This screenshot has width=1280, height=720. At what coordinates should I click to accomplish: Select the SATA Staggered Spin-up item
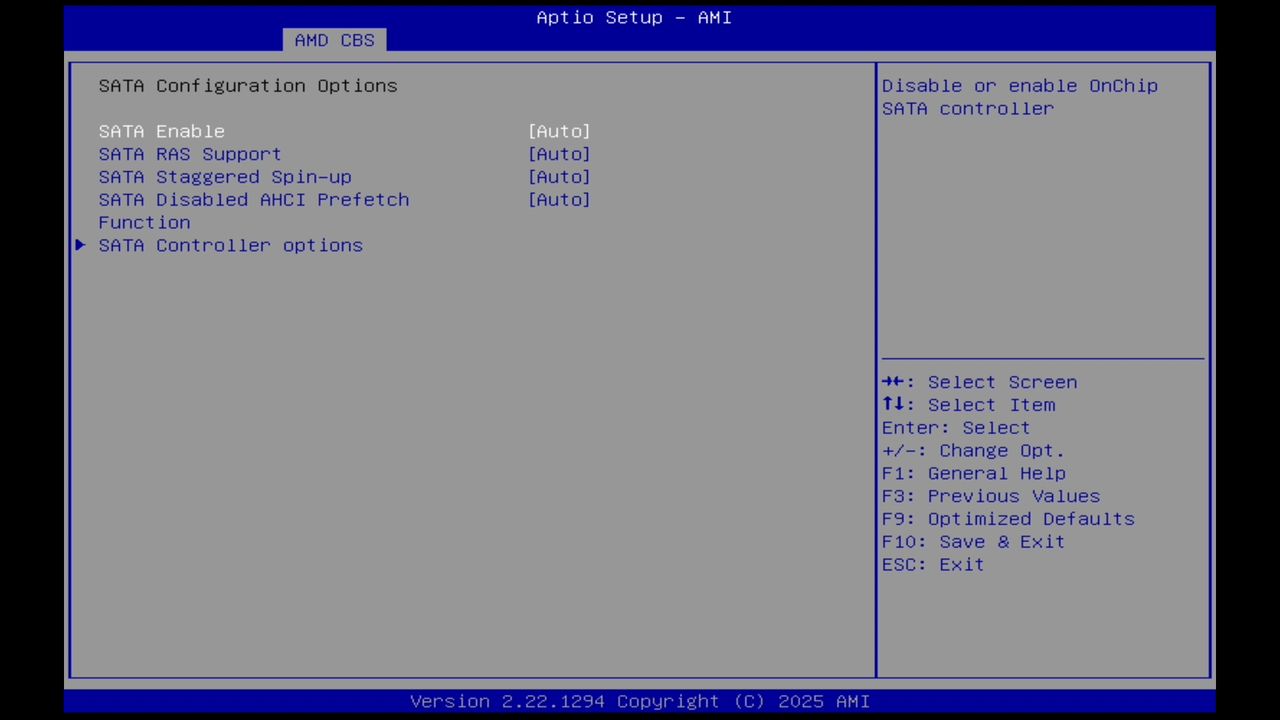point(224,177)
